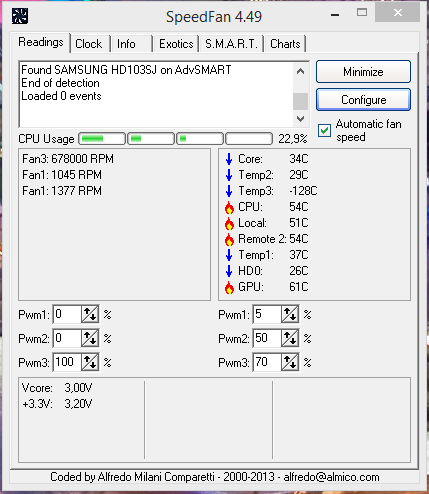The height and width of the screenshot is (494, 429).
Task: Click the right Pwm2 spinner arrows (value 50)
Action: [290, 338]
